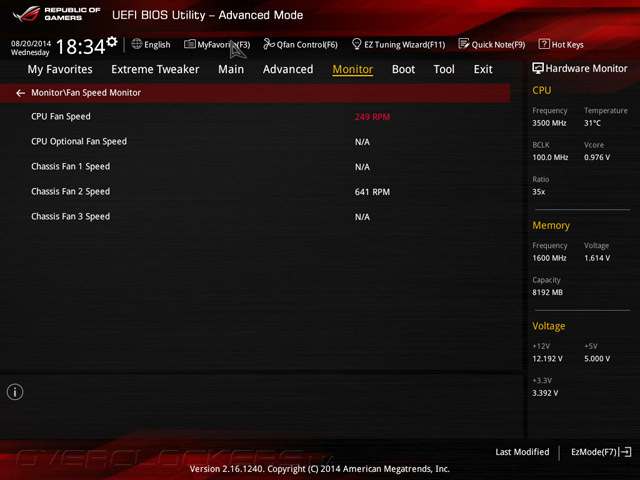
Task: Click the 249 RPM value
Action: [372, 117]
